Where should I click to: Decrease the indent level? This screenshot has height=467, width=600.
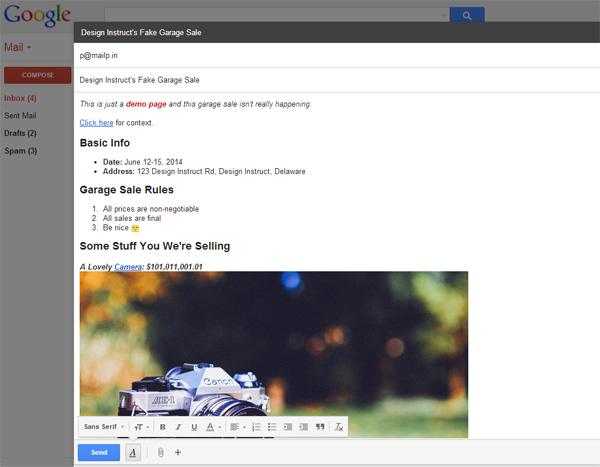[288, 427]
